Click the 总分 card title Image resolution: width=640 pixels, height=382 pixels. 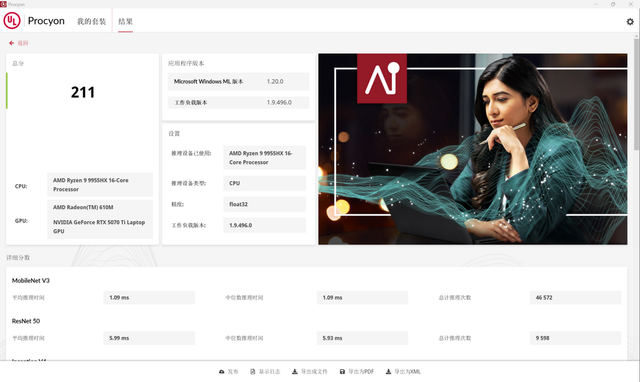click(18, 63)
